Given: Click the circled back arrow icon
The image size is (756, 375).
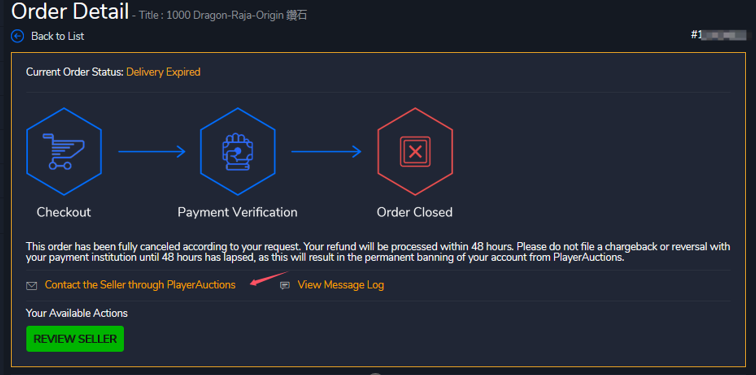Looking at the screenshot, I should coord(17,36).
